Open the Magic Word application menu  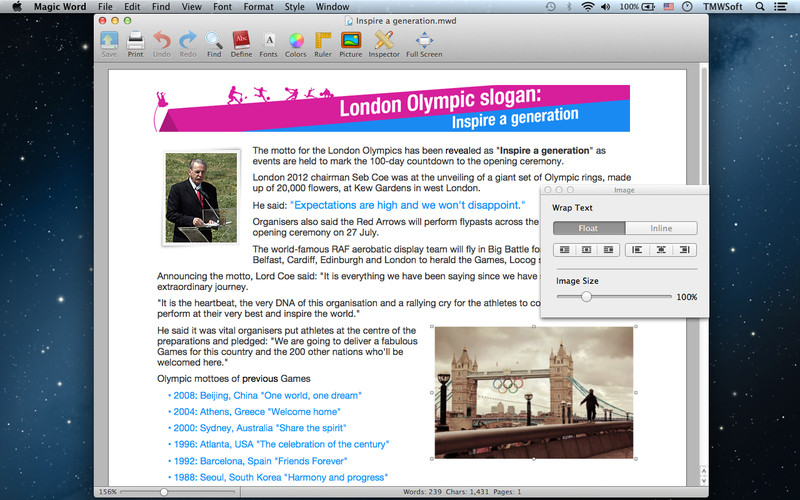pyautogui.click(x=60, y=7)
